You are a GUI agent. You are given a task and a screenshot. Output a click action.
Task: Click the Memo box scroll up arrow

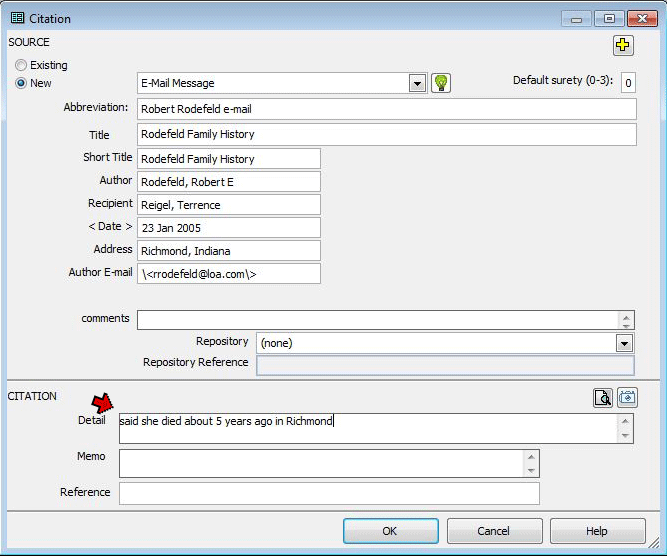[531, 457]
